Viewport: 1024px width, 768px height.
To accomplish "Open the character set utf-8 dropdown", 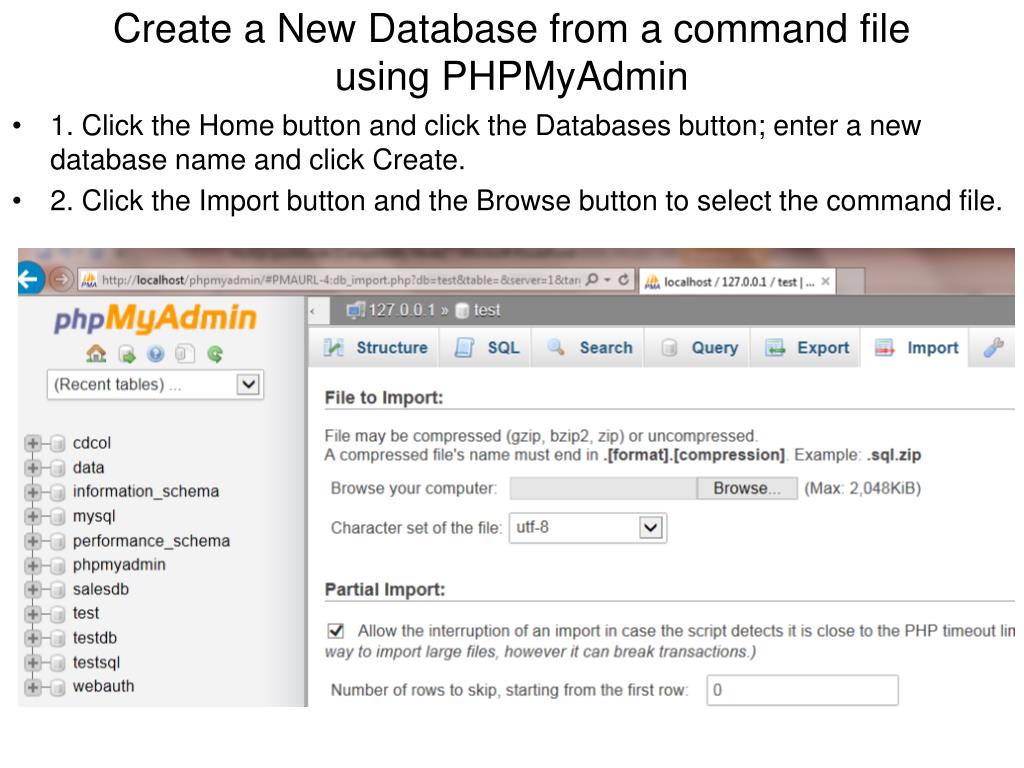I will pyautogui.click(x=588, y=528).
